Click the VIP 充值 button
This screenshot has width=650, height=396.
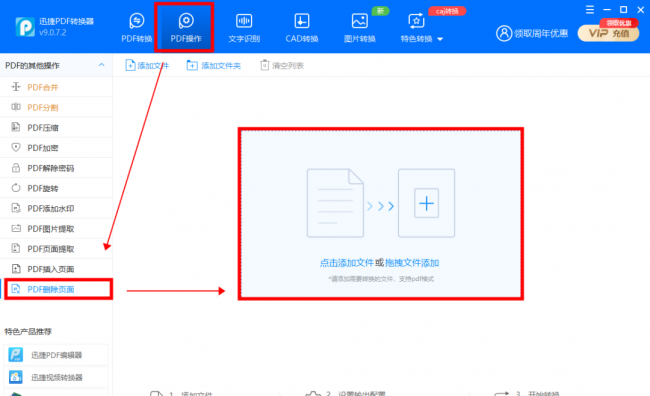(609, 33)
